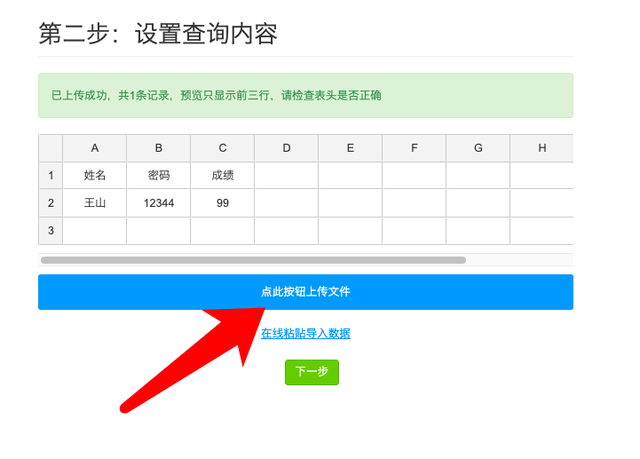Click the blue upload file button
640x459 pixels.
point(305,292)
